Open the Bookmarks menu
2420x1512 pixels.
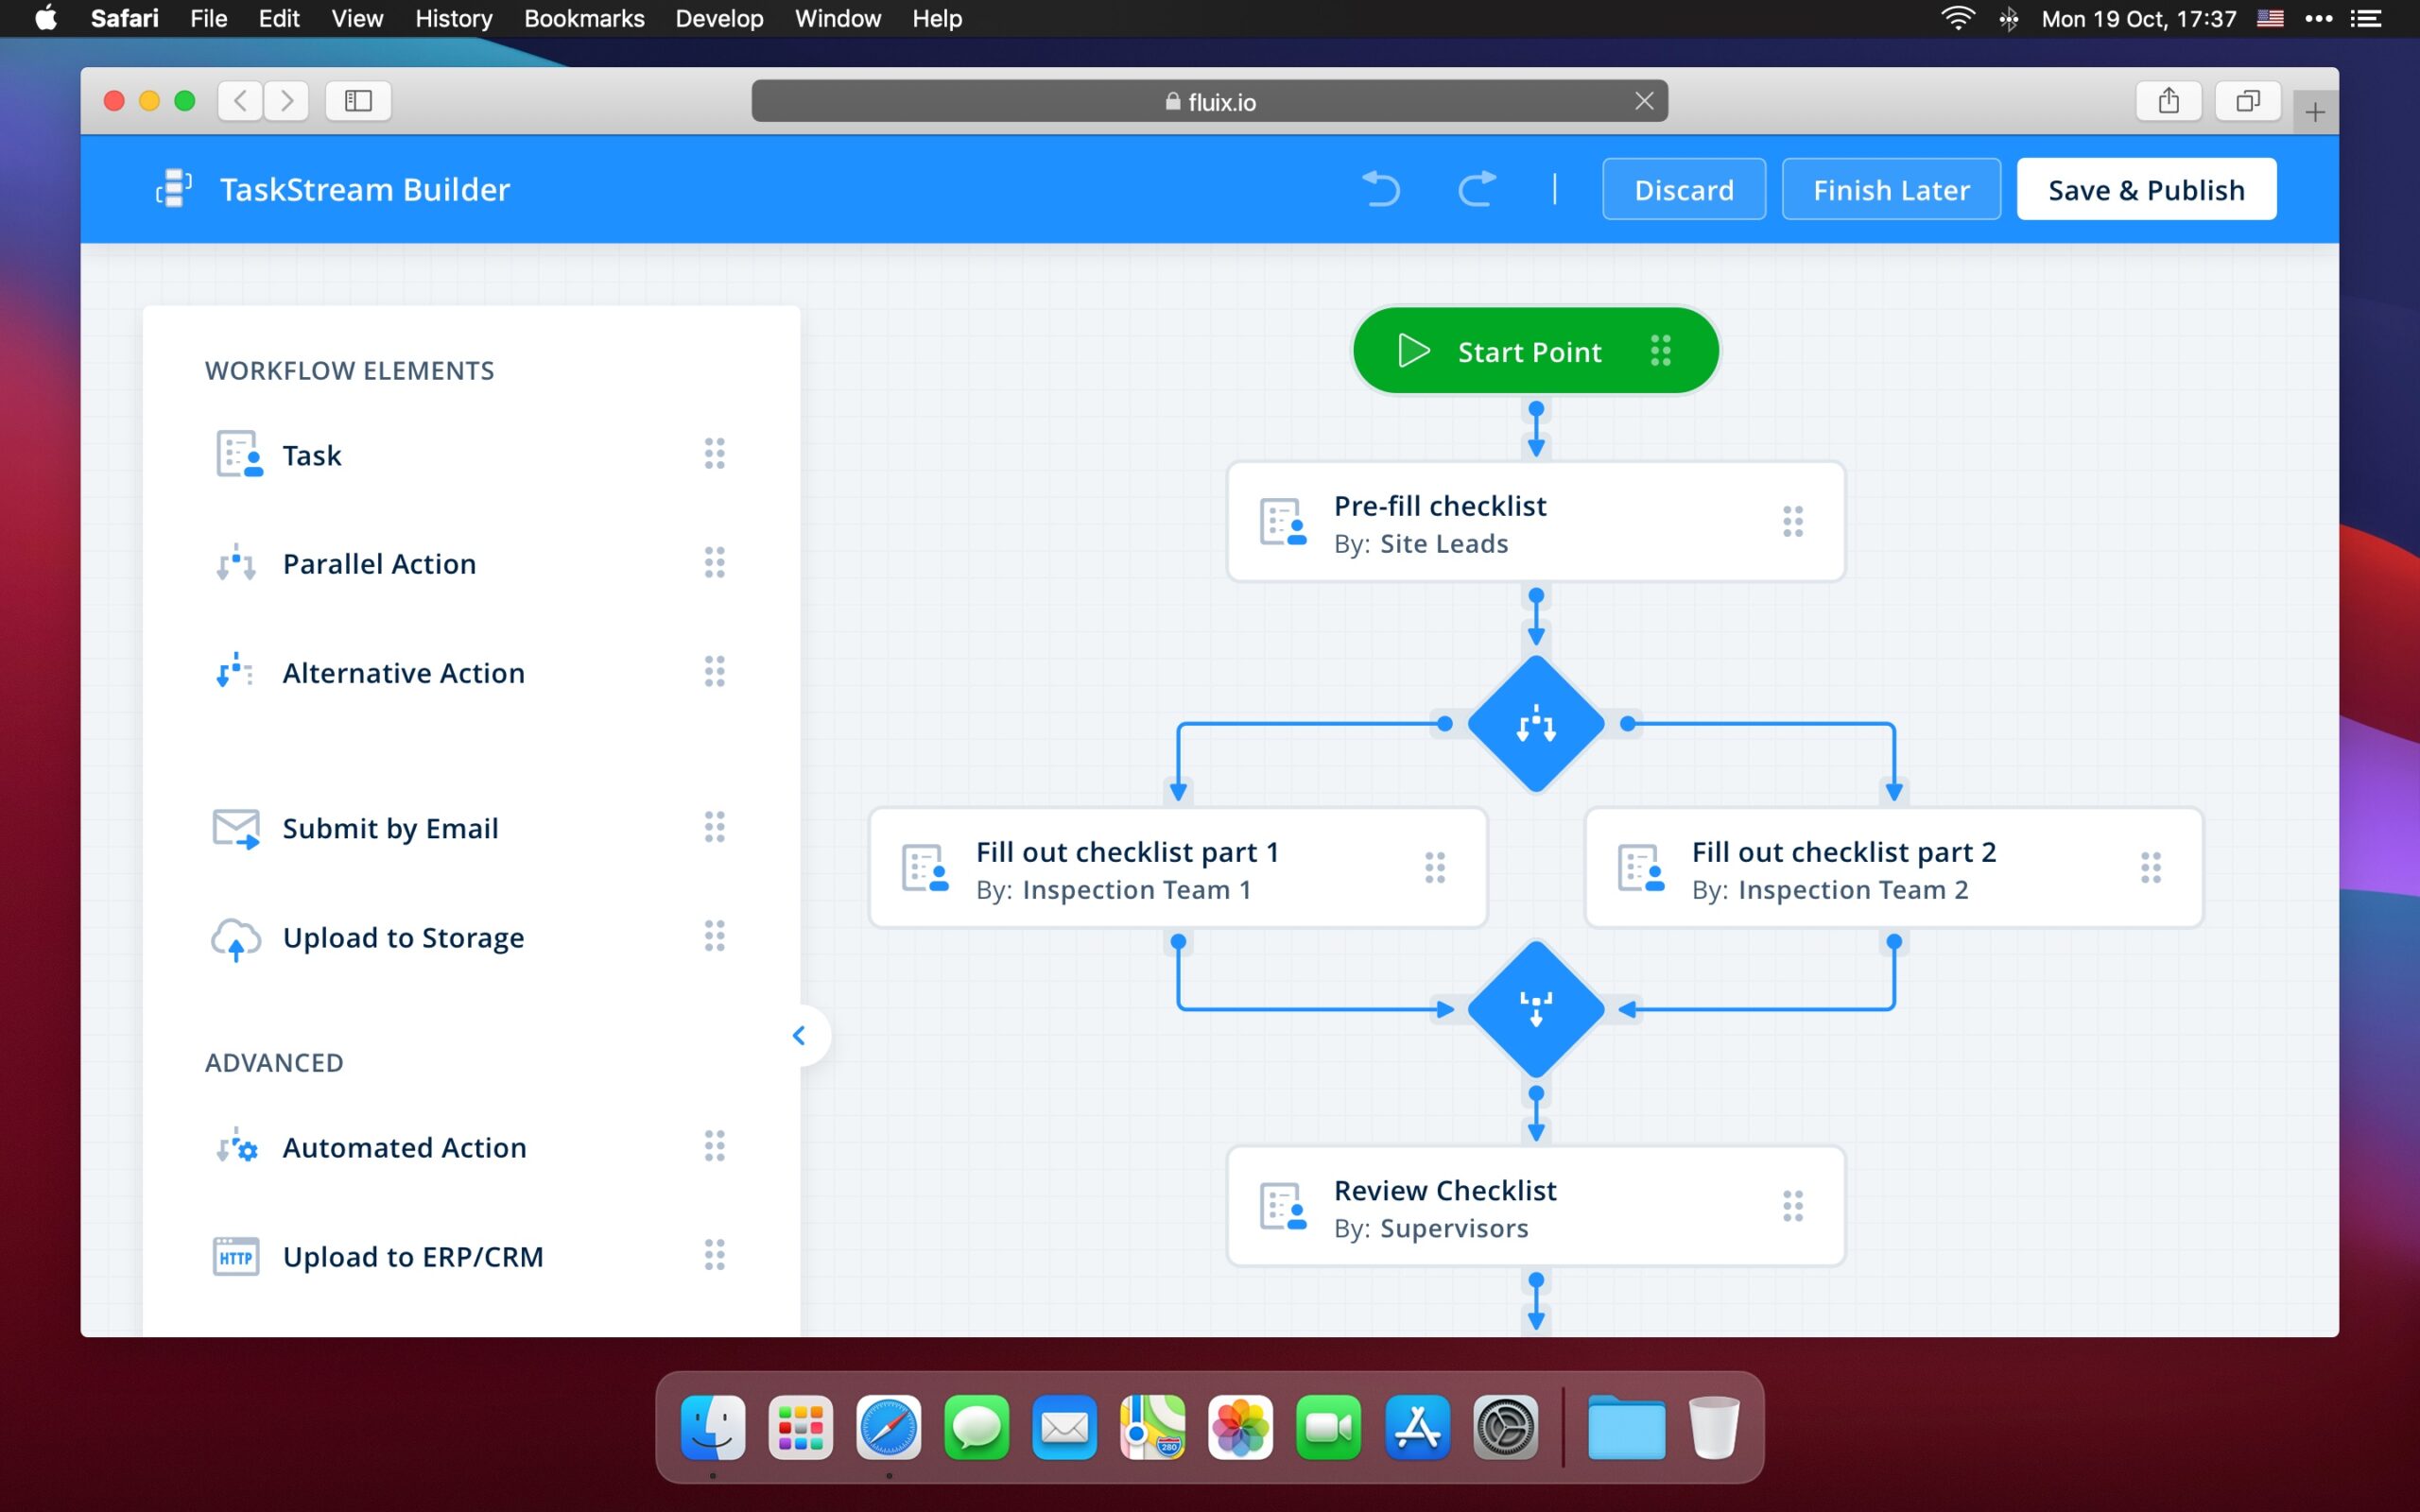584,18
